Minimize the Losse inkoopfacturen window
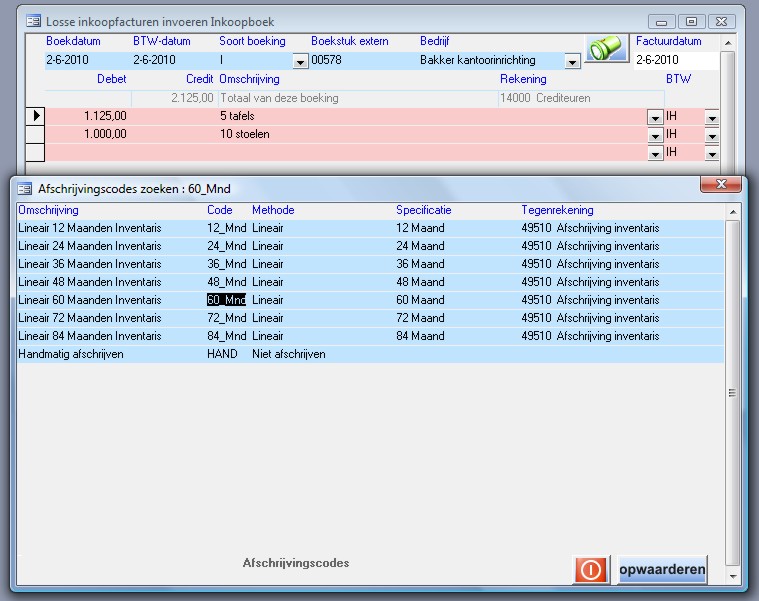 tap(662, 22)
